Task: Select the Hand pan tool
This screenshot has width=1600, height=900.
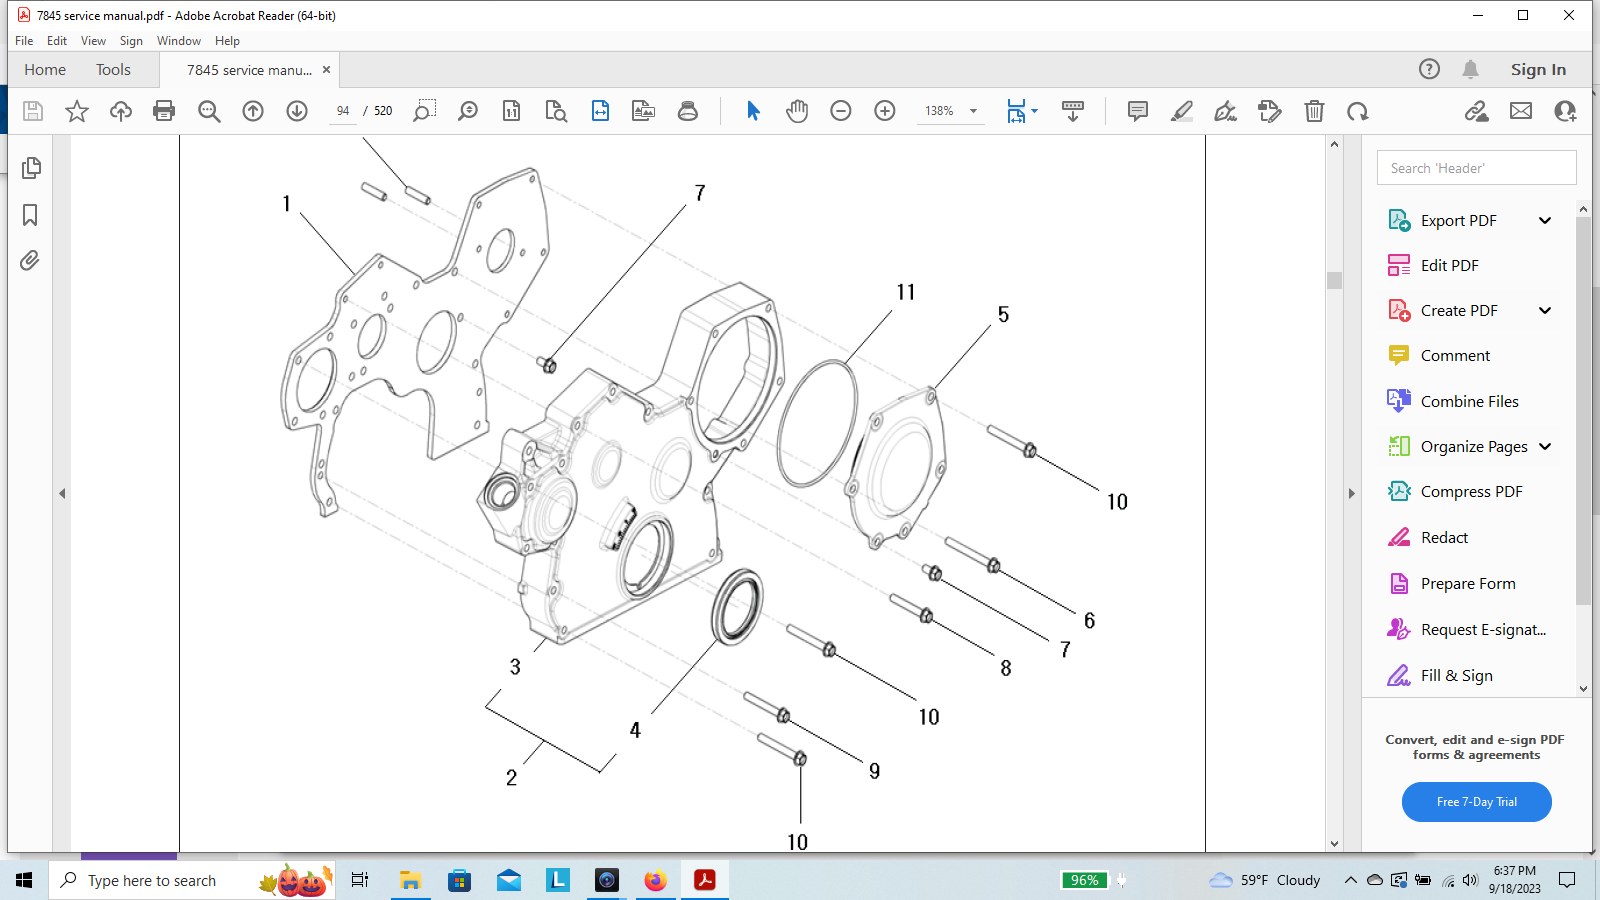Action: click(x=797, y=111)
